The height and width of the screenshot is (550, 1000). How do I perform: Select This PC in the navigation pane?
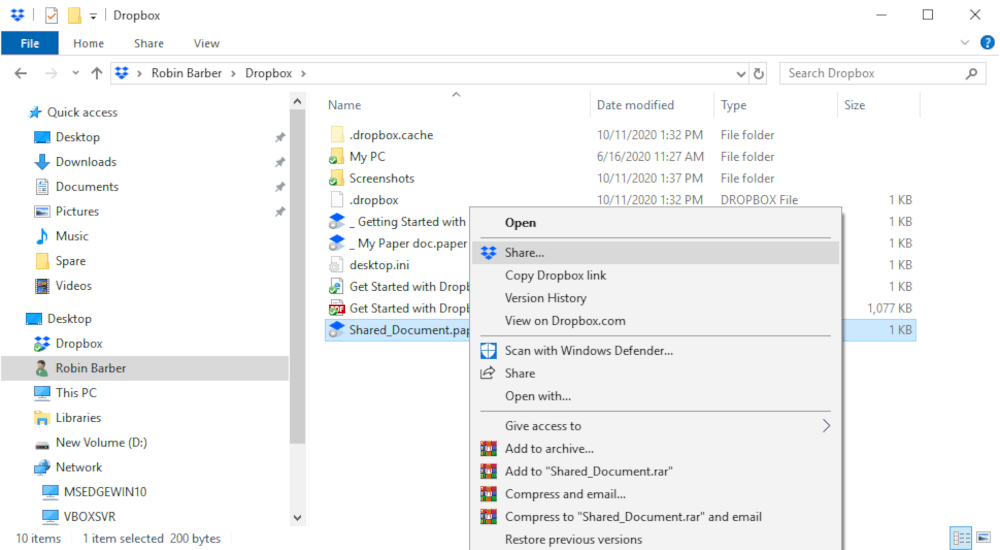click(x=76, y=393)
